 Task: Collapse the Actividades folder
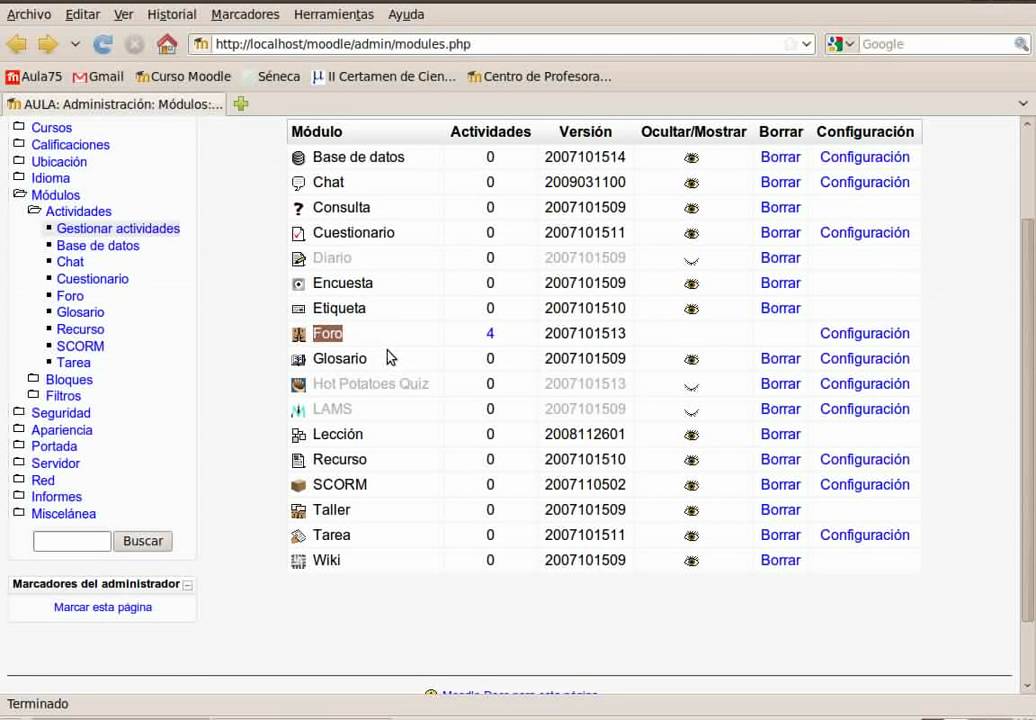34,211
